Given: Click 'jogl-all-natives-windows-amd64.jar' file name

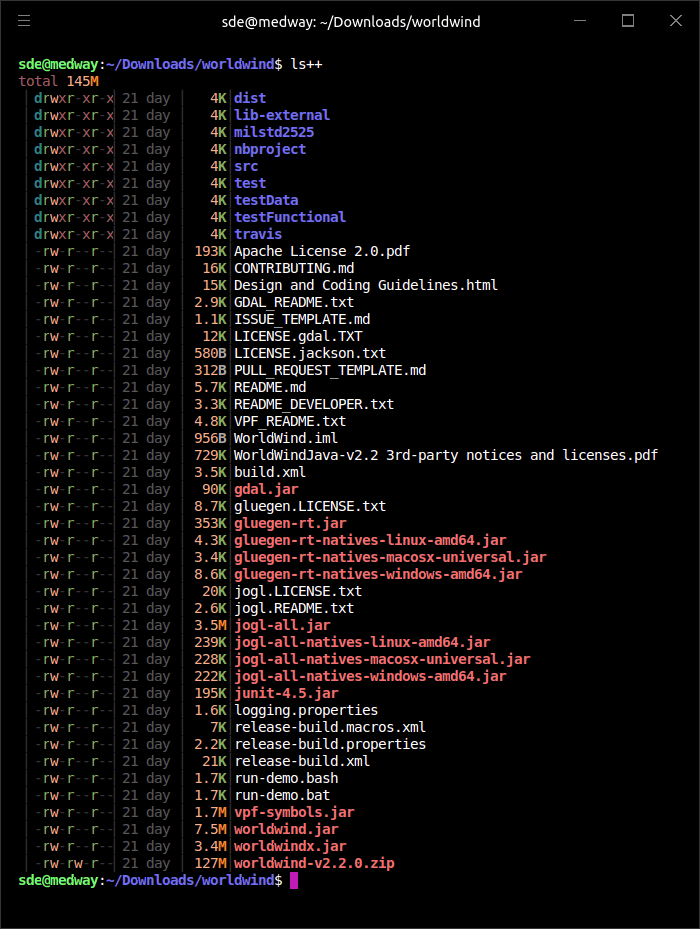Looking at the screenshot, I should 370,677.
